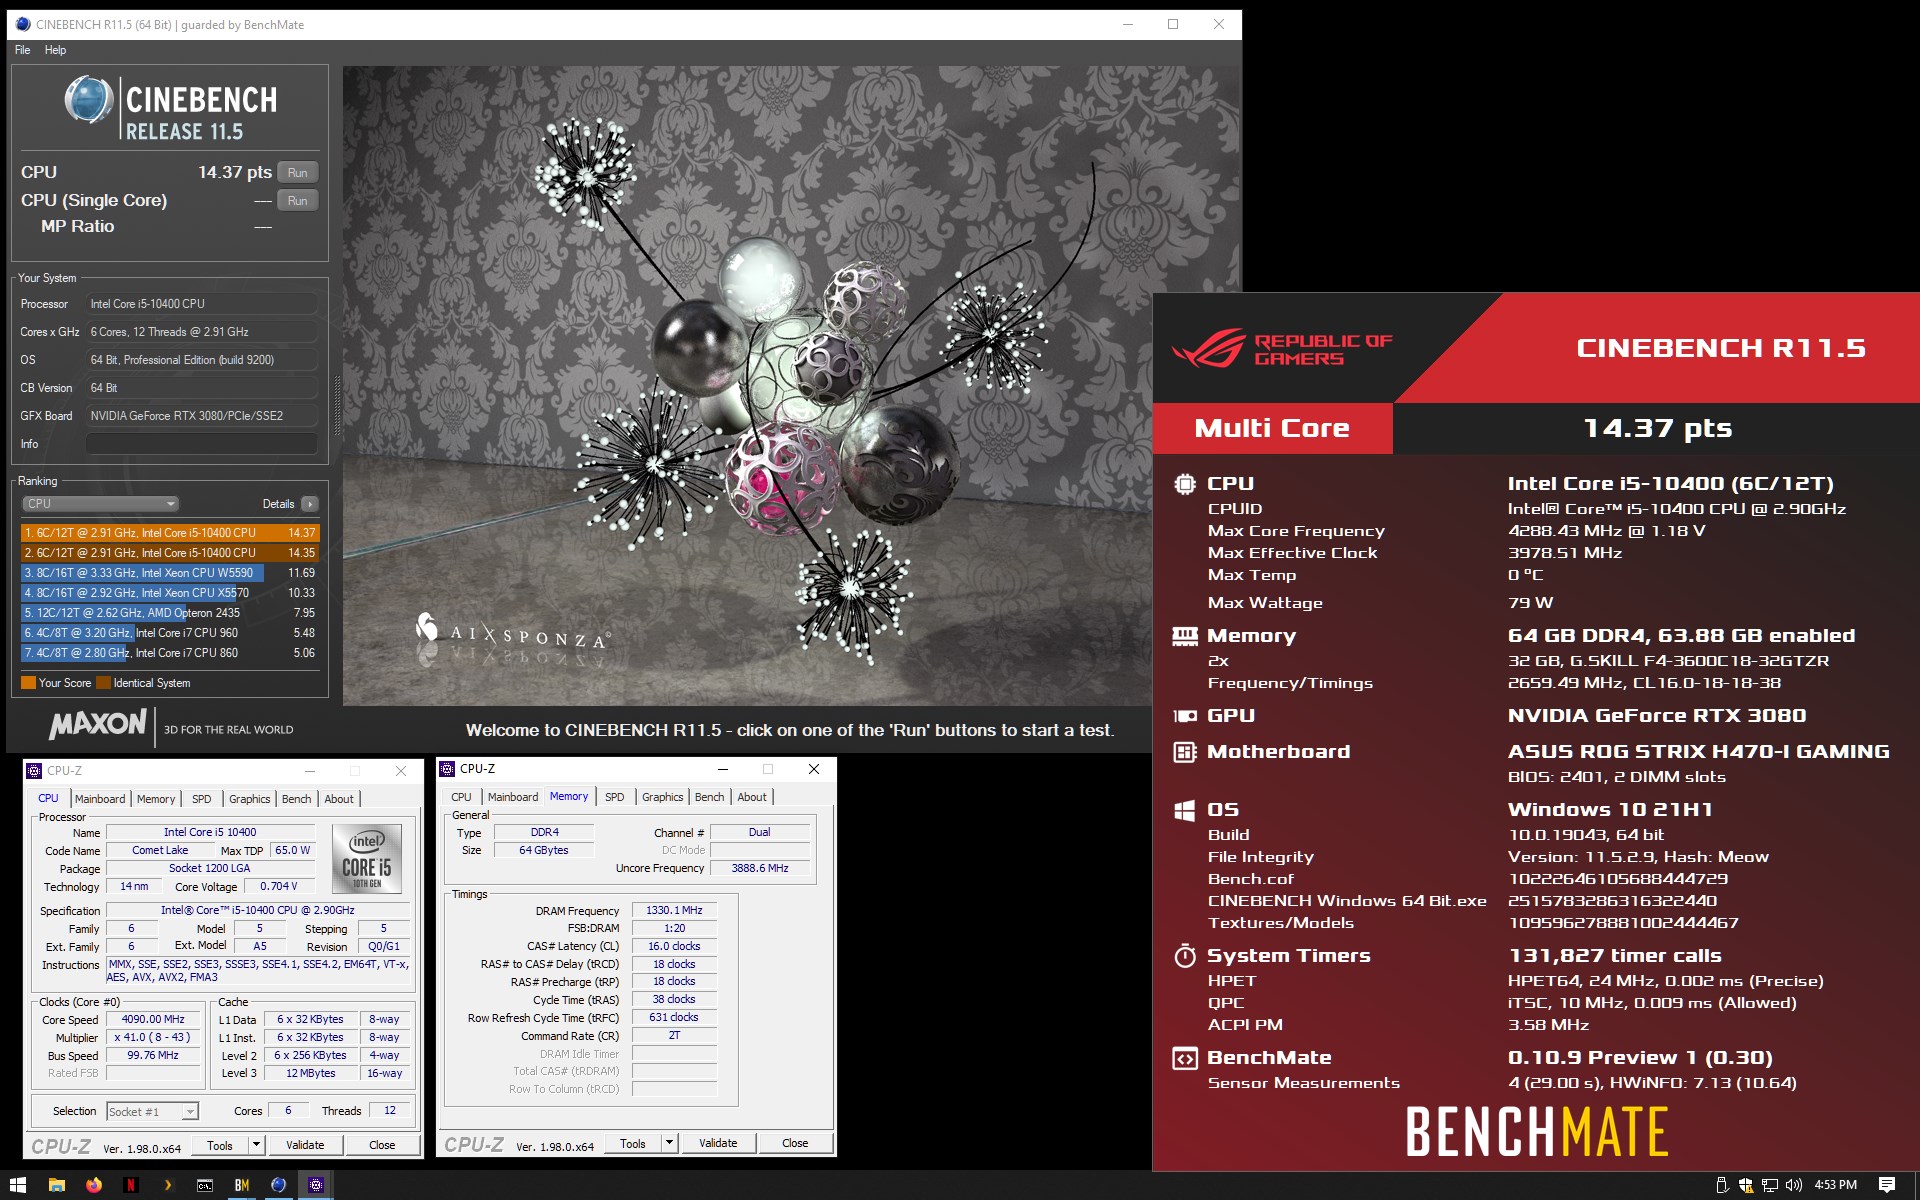This screenshot has width=1920, height=1200.
Task: Switch to Cinebench via its taskbar icon
Action: 278,1185
